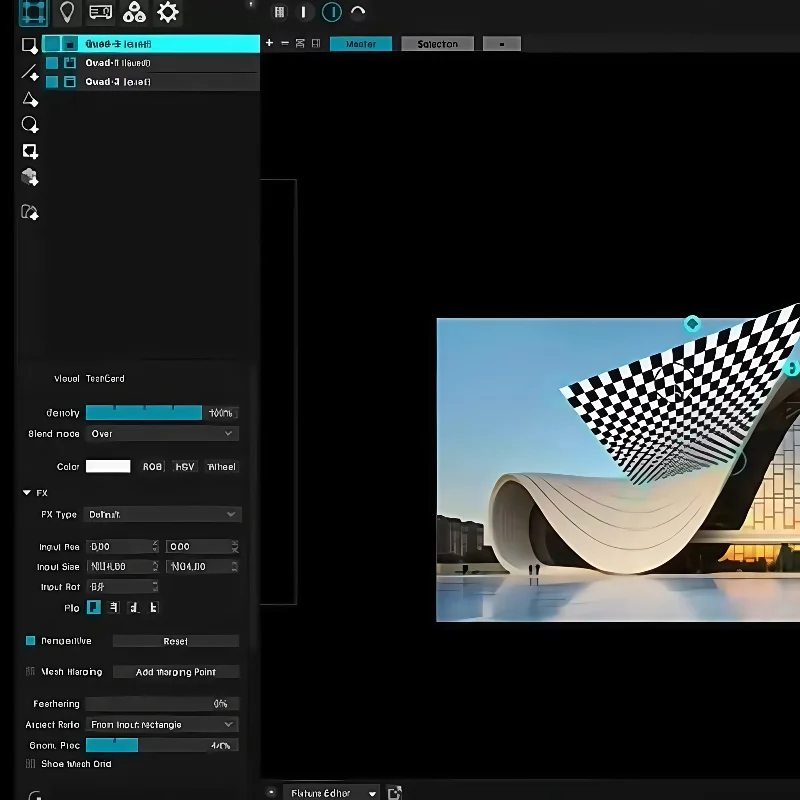Toggle the type icon of second Quad layer
This screenshot has width=800, height=800.
coord(70,63)
